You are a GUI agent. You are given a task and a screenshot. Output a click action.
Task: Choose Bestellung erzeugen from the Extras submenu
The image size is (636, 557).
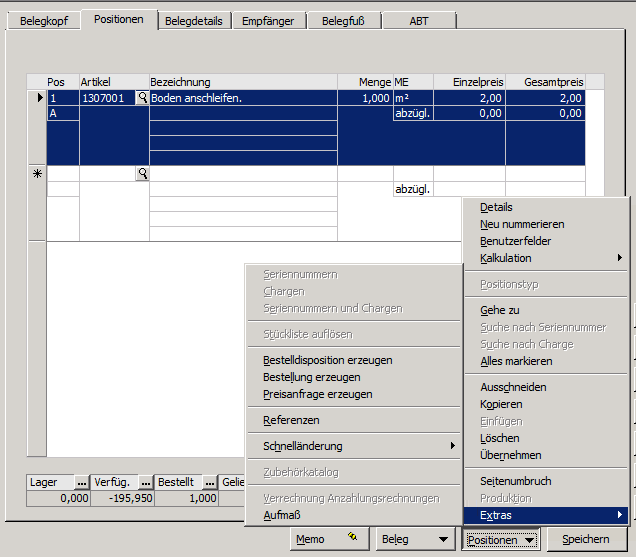pos(311,377)
